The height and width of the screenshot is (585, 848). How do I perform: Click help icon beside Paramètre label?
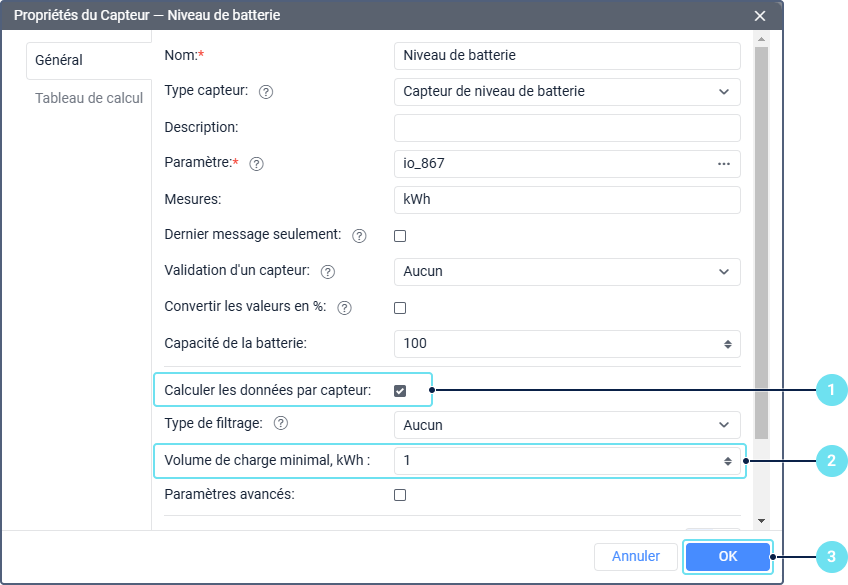tap(256, 164)
